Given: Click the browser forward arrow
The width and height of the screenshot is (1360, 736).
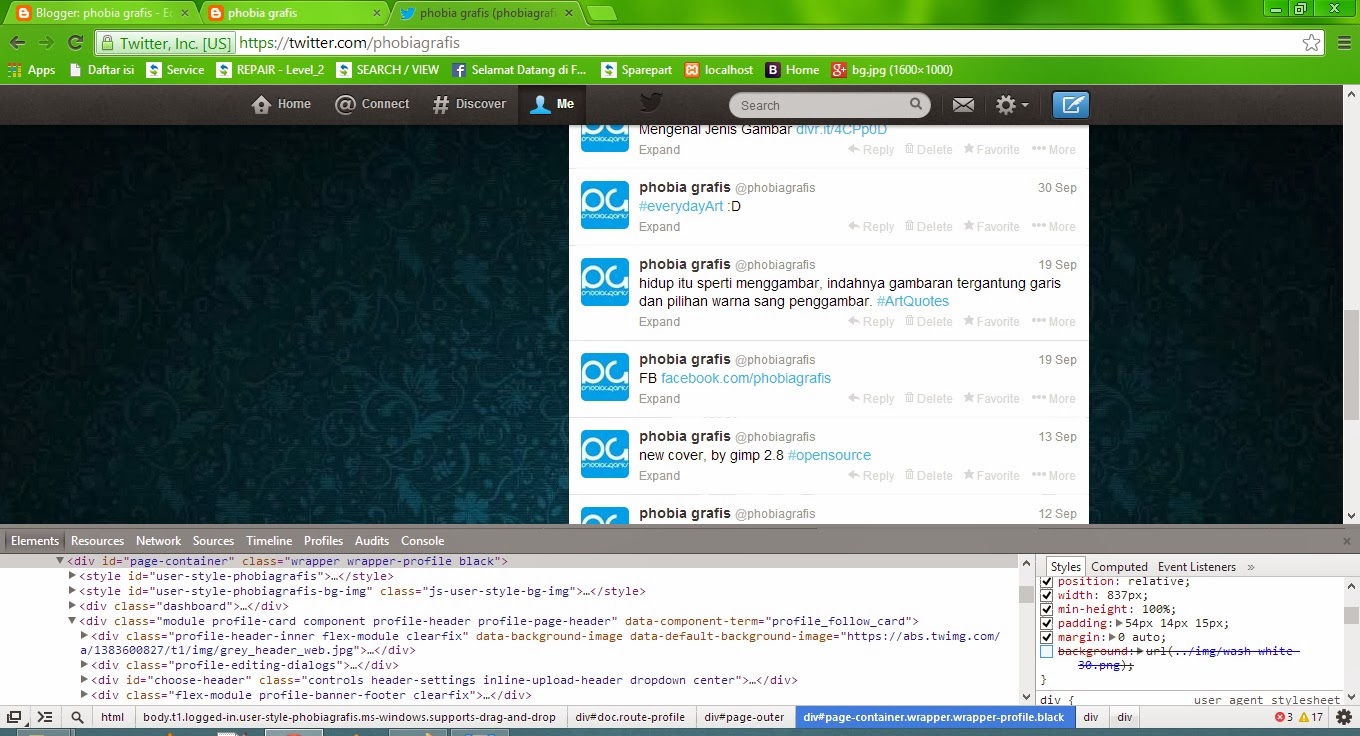Looking at the screenshot, I should coord(46,43).
